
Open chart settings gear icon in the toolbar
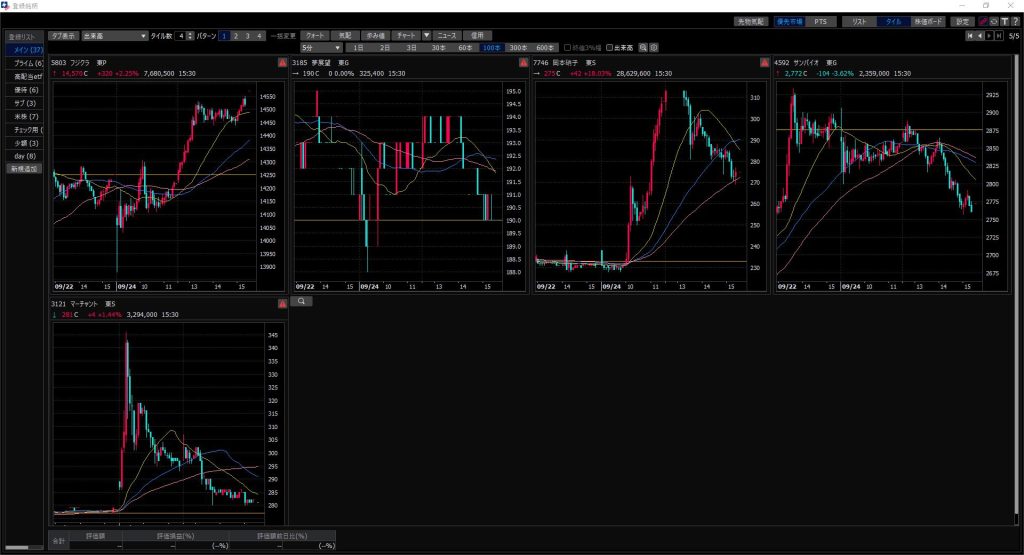654,47
